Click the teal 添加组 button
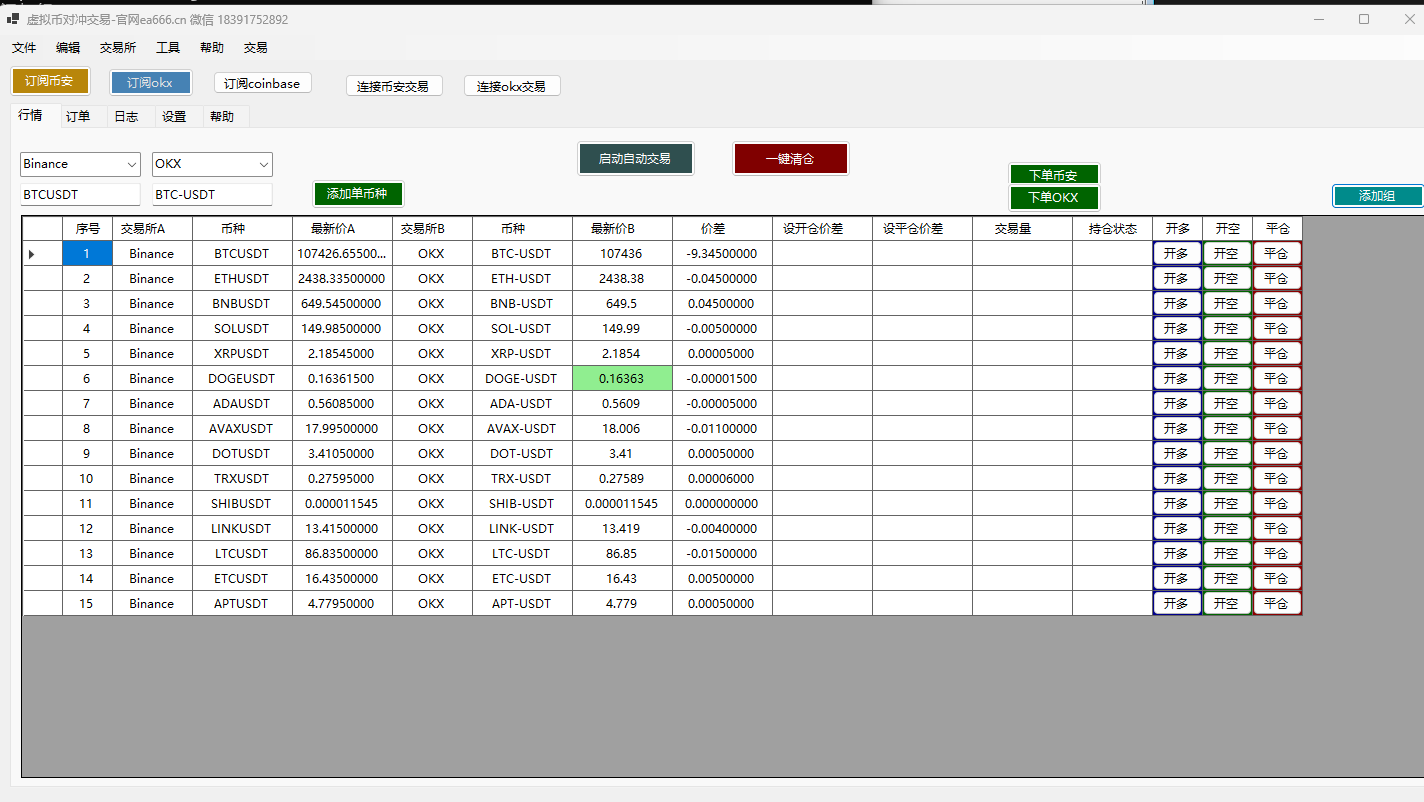The image size is (1424, 802). pos(1376,196)
